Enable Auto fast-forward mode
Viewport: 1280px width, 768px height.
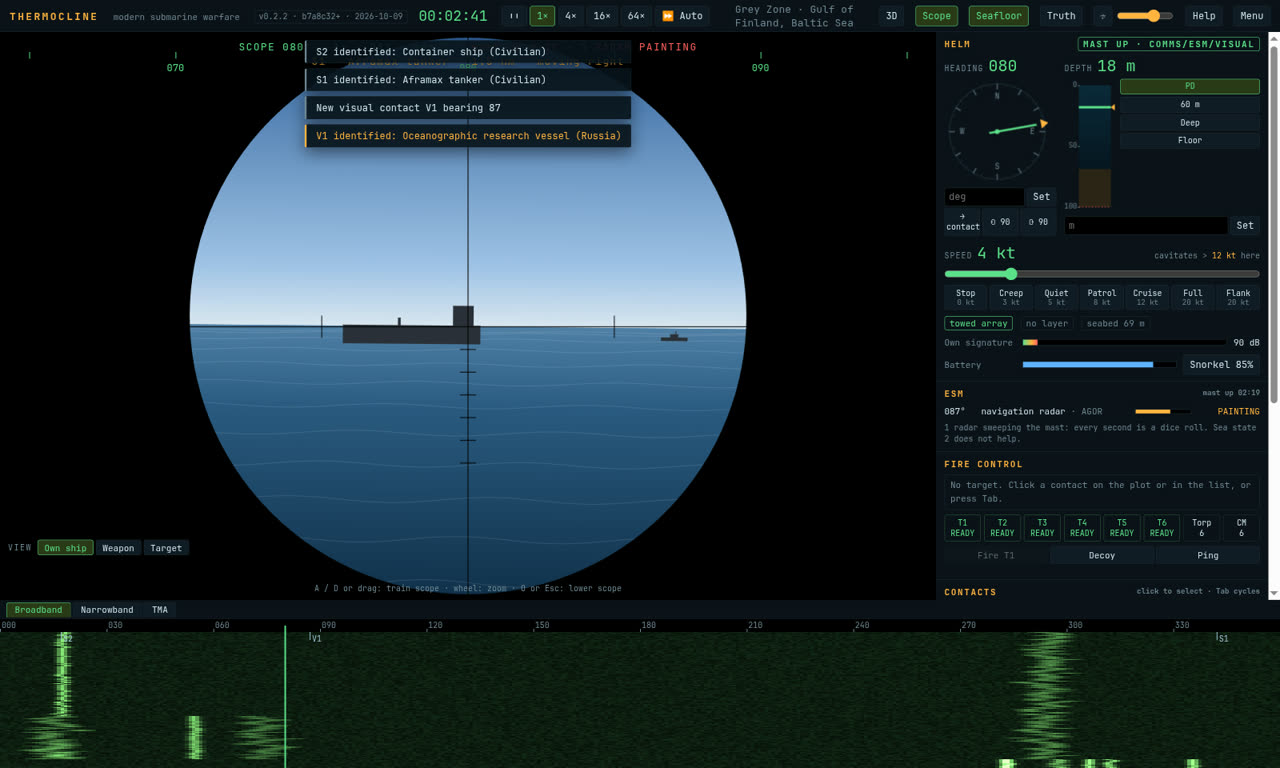click(683, 16)
